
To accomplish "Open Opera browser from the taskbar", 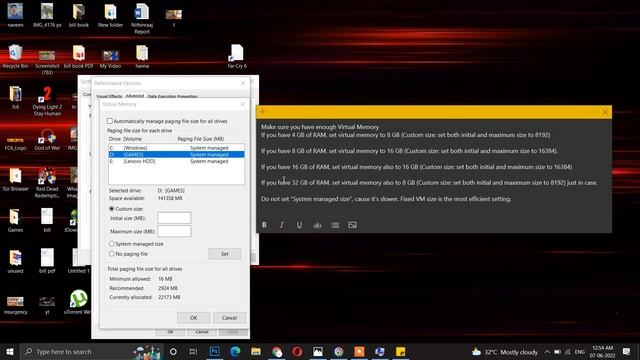I will 297,351.
